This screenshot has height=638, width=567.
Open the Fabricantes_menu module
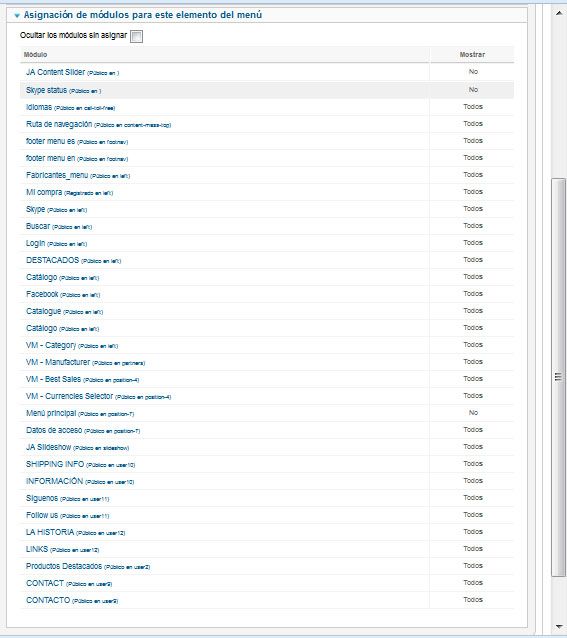tap(57, 175)
